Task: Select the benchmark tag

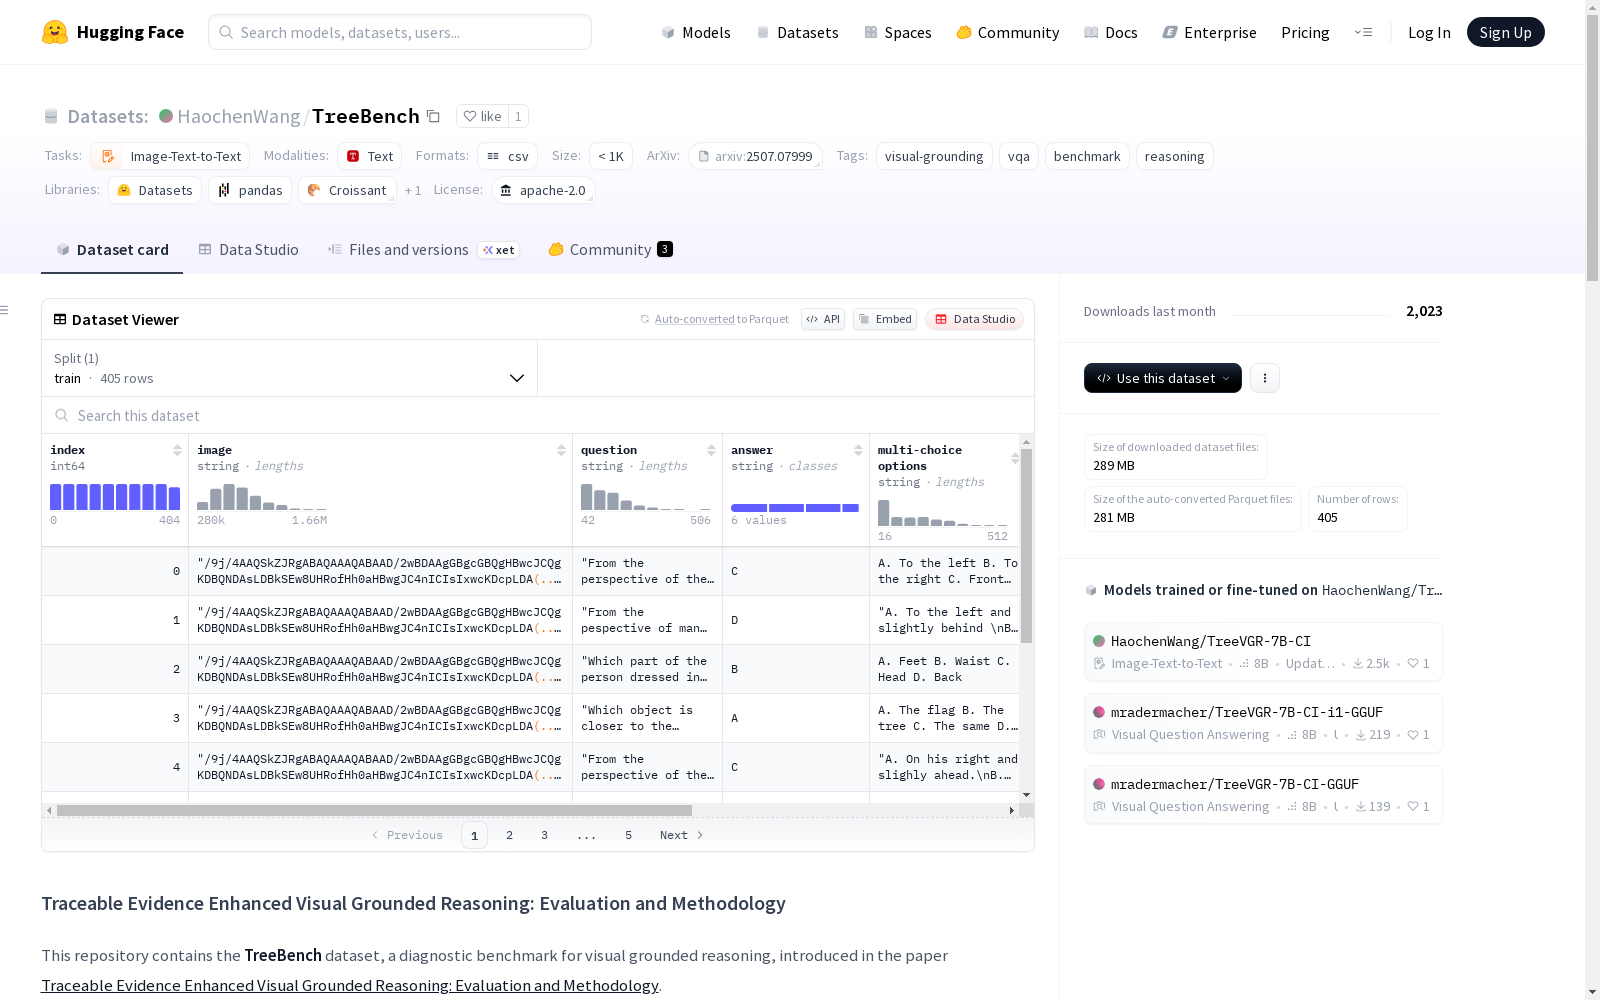Action: pos(1087,156)
